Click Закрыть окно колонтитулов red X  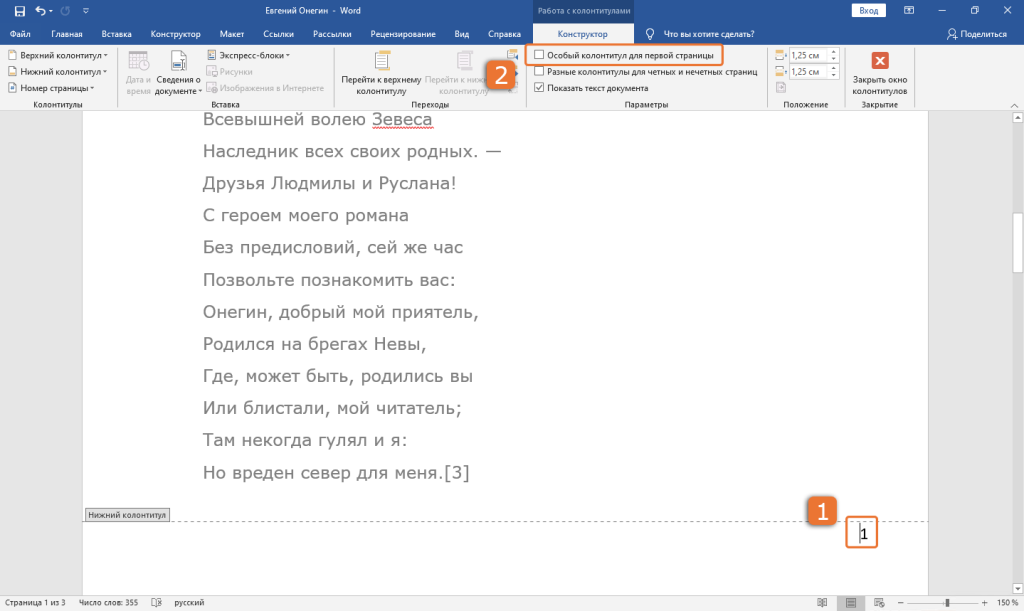coord(880,61)
